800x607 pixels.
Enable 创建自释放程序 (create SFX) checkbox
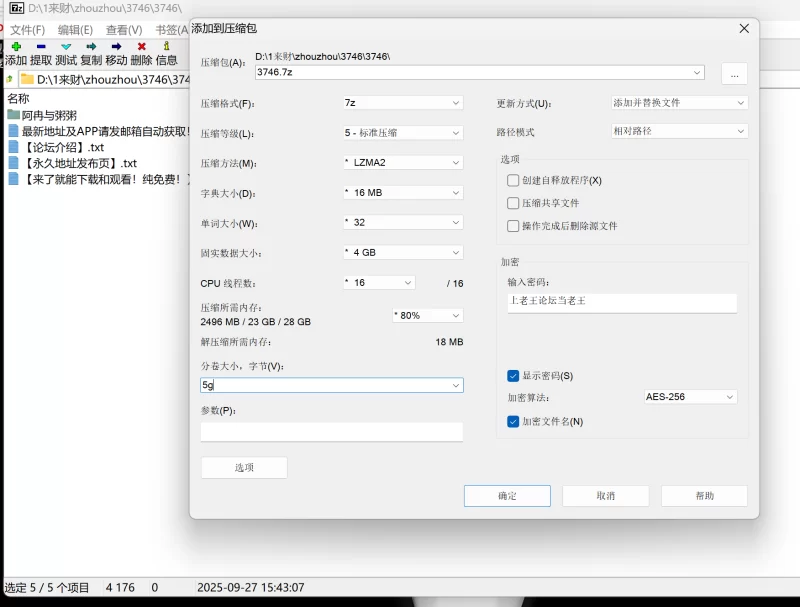pyautogui.click(x=514, y=180)
